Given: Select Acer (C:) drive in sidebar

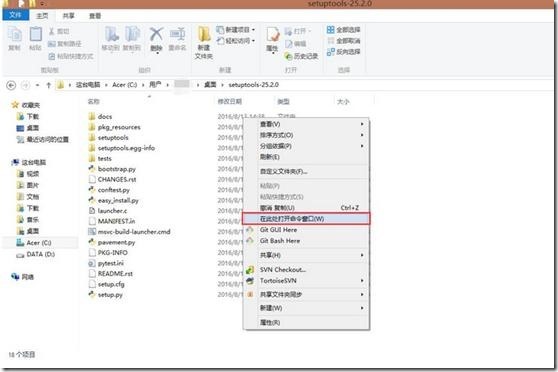Looking at the screenshot, I should pyautogui.click(x=34, y=243).
